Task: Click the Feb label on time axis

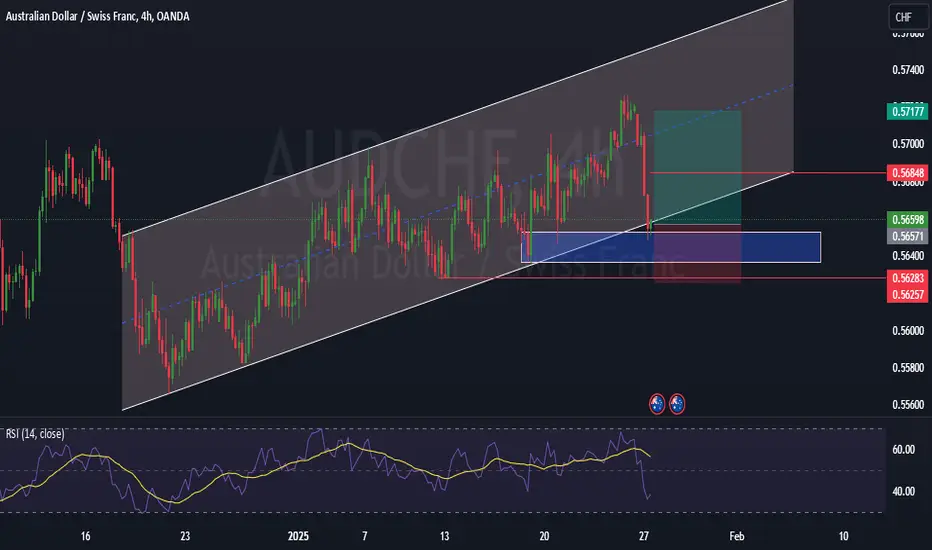Action: [736, 536]
